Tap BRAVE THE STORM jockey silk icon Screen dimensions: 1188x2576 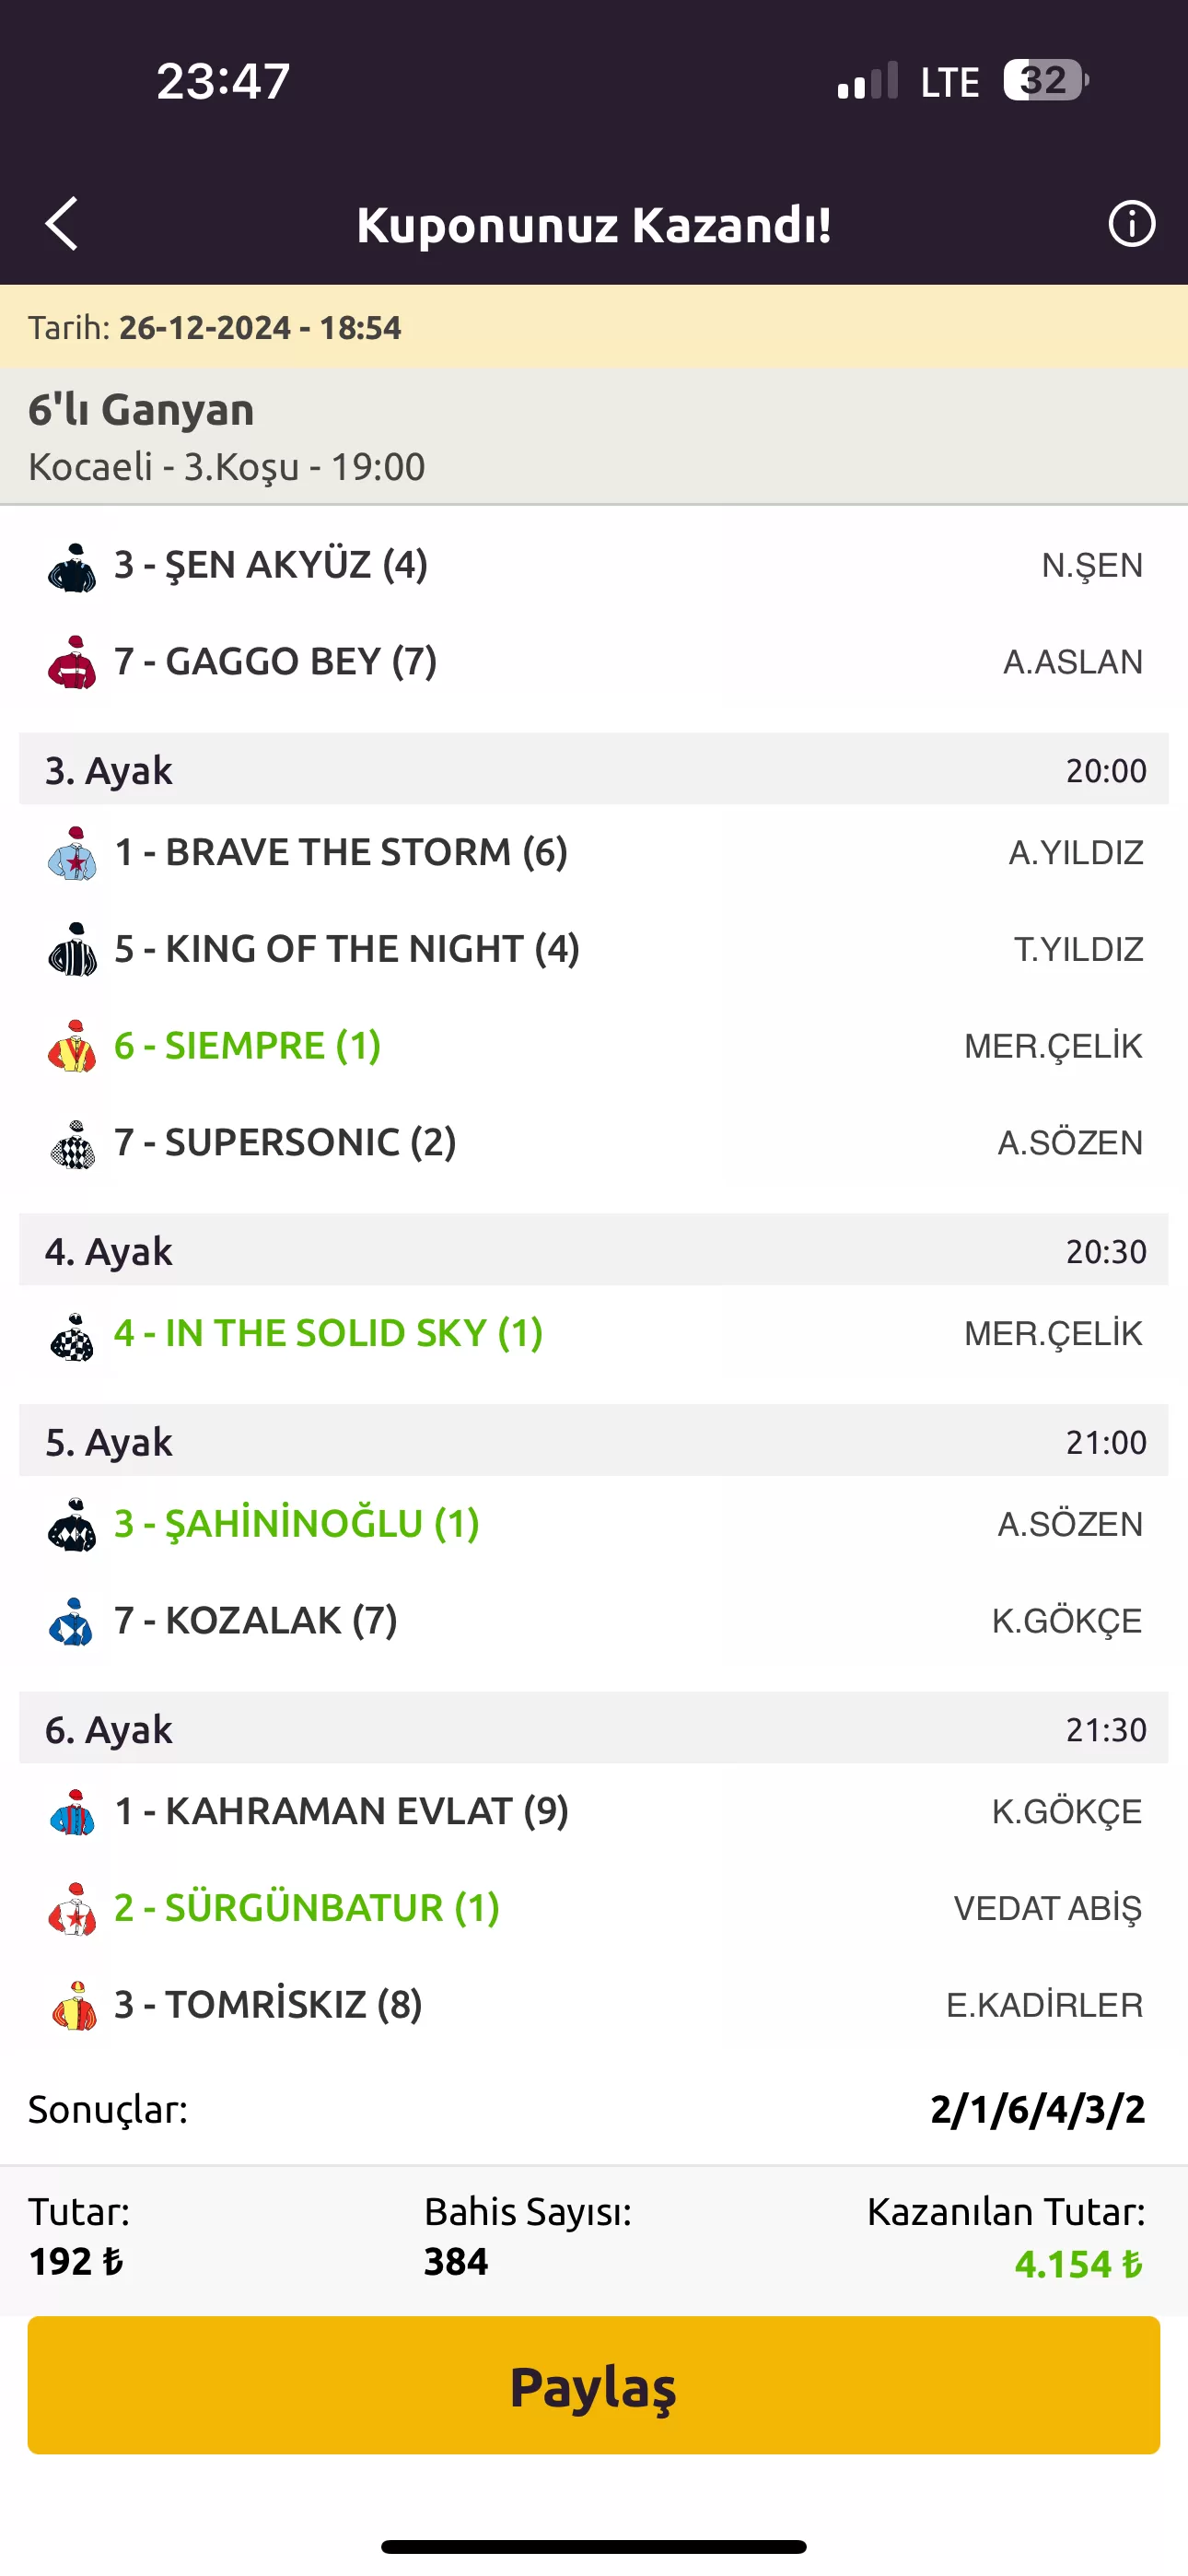coord(72,854)
